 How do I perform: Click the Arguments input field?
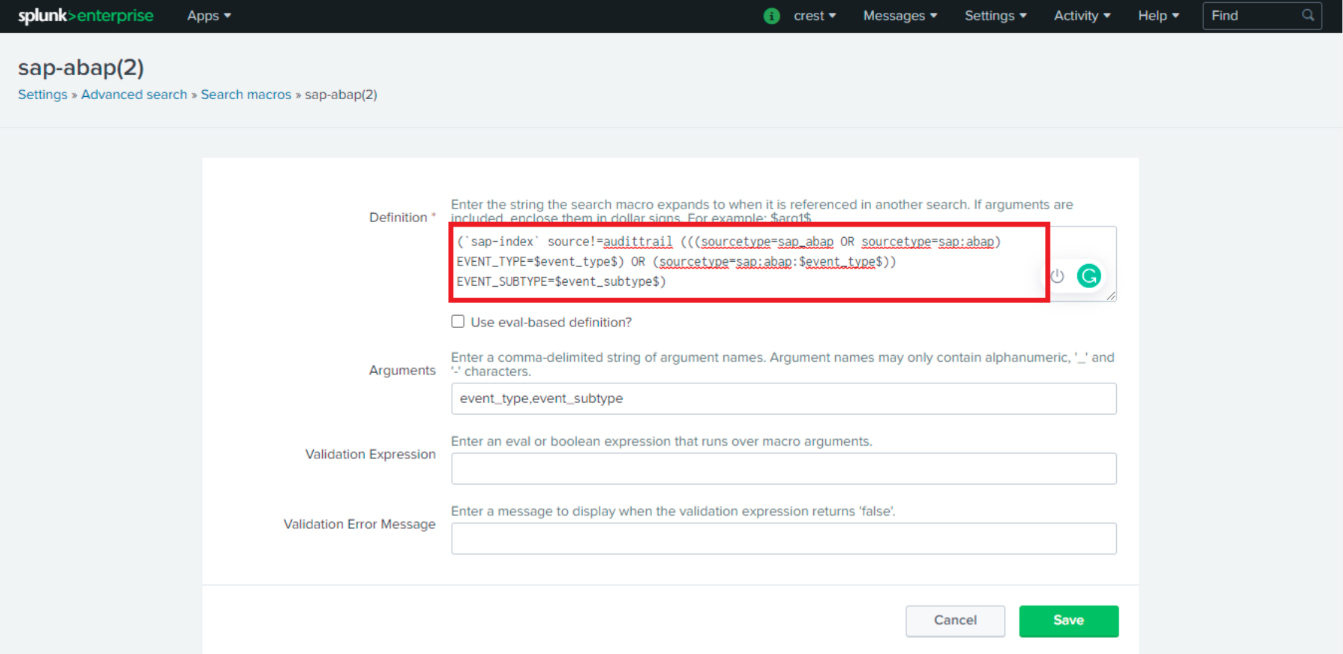[783, 398]
